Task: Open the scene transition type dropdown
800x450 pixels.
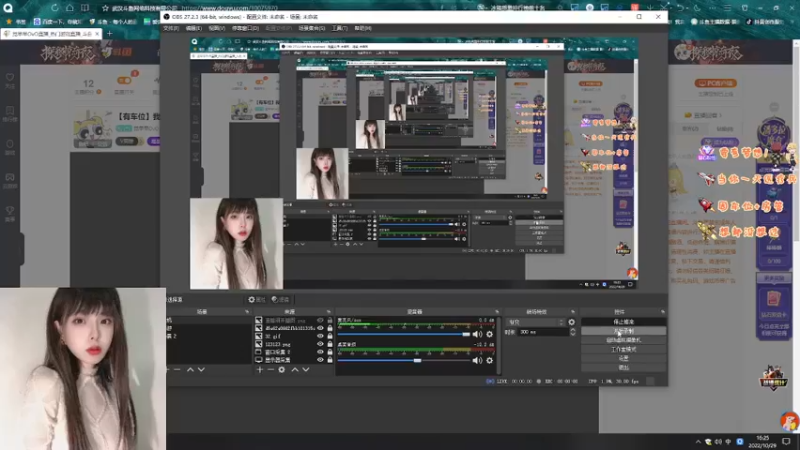Action: [535, 322]
